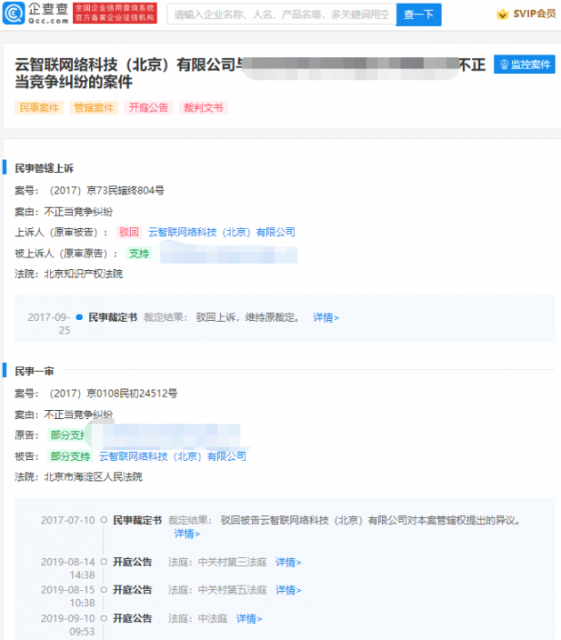This screenshot has height=640, width=561.
Task: Focus the company name search field
Action: [281, 15]
